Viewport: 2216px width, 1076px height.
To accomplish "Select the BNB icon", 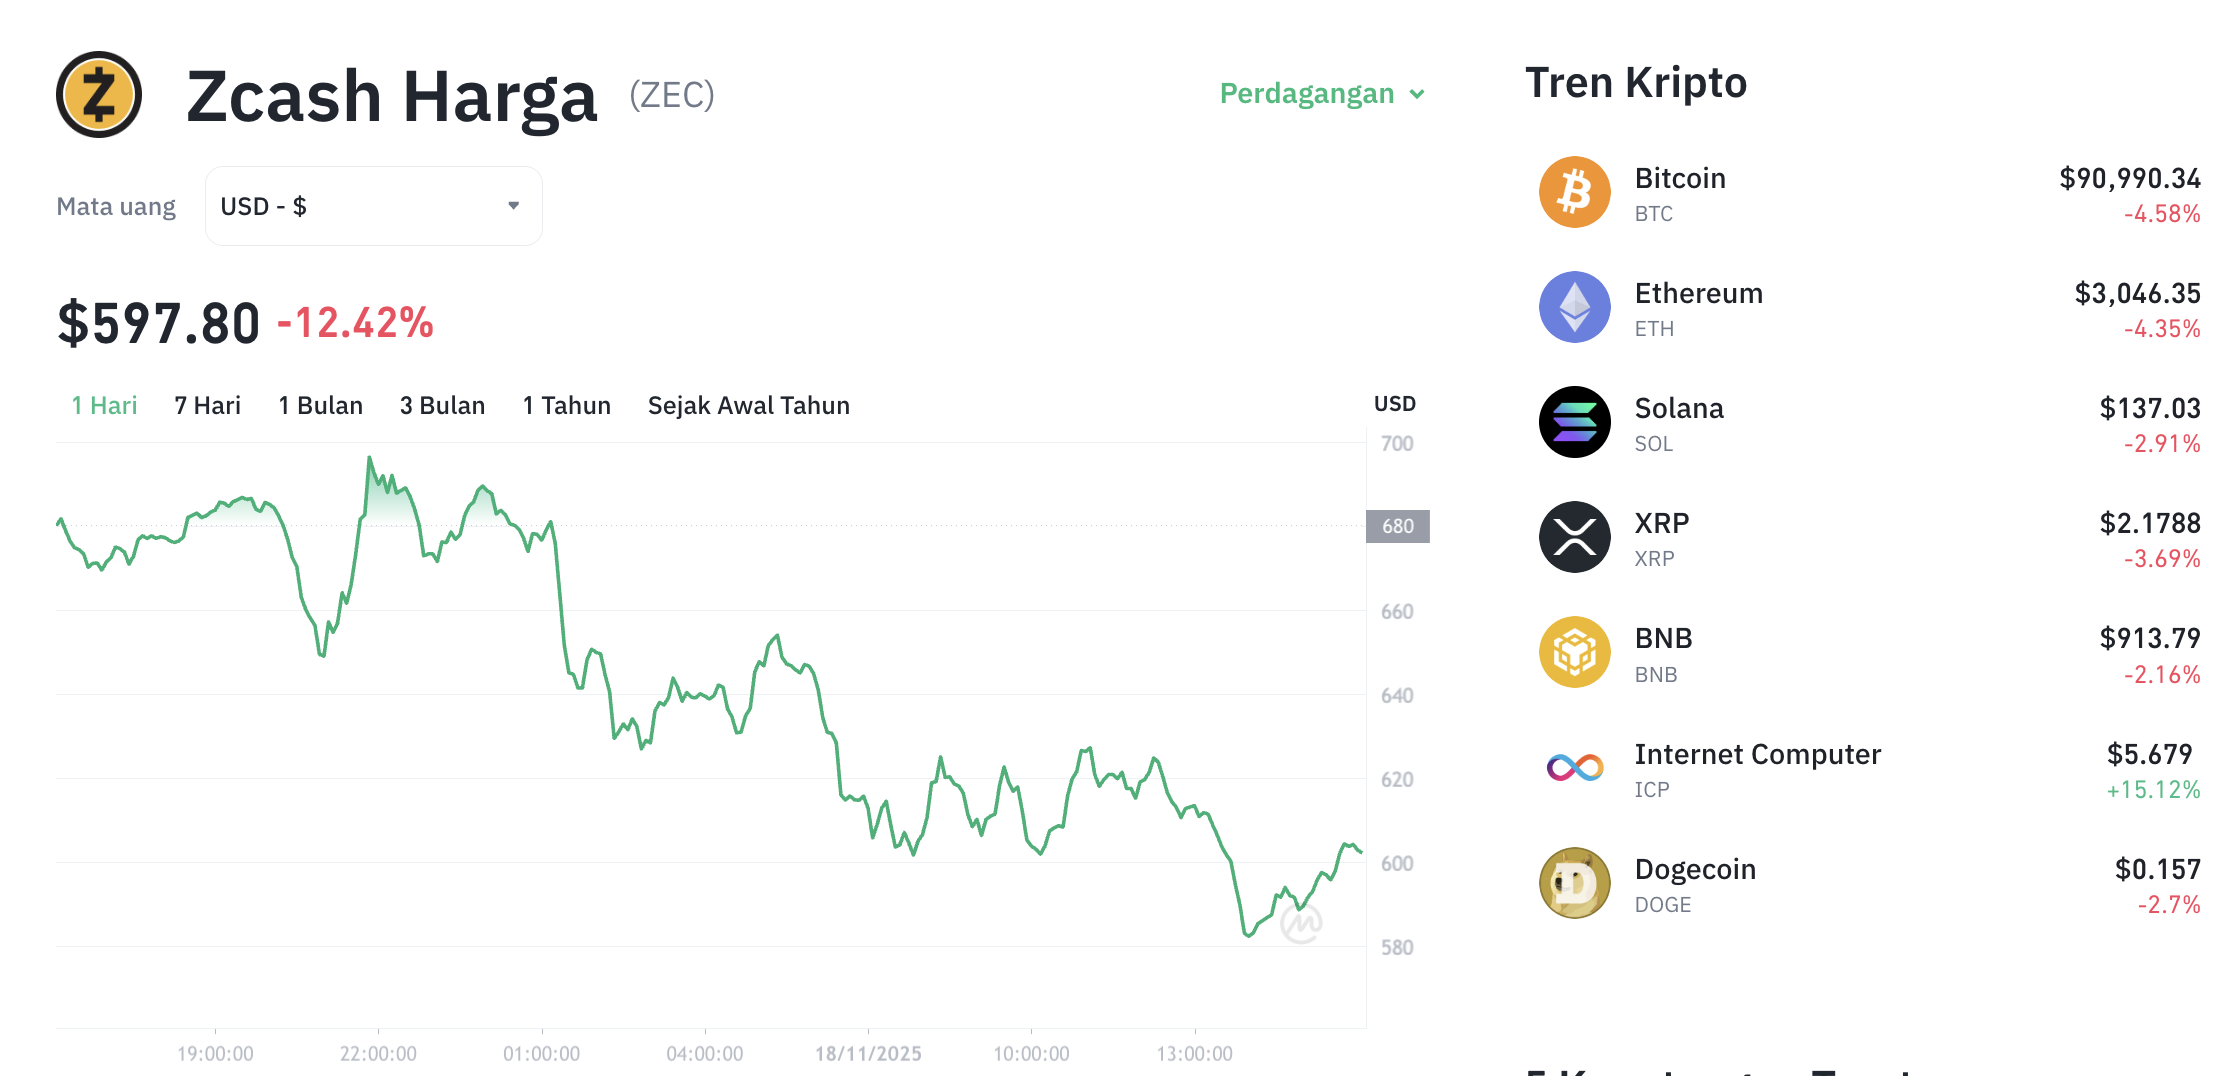I will coord(1573,652).
